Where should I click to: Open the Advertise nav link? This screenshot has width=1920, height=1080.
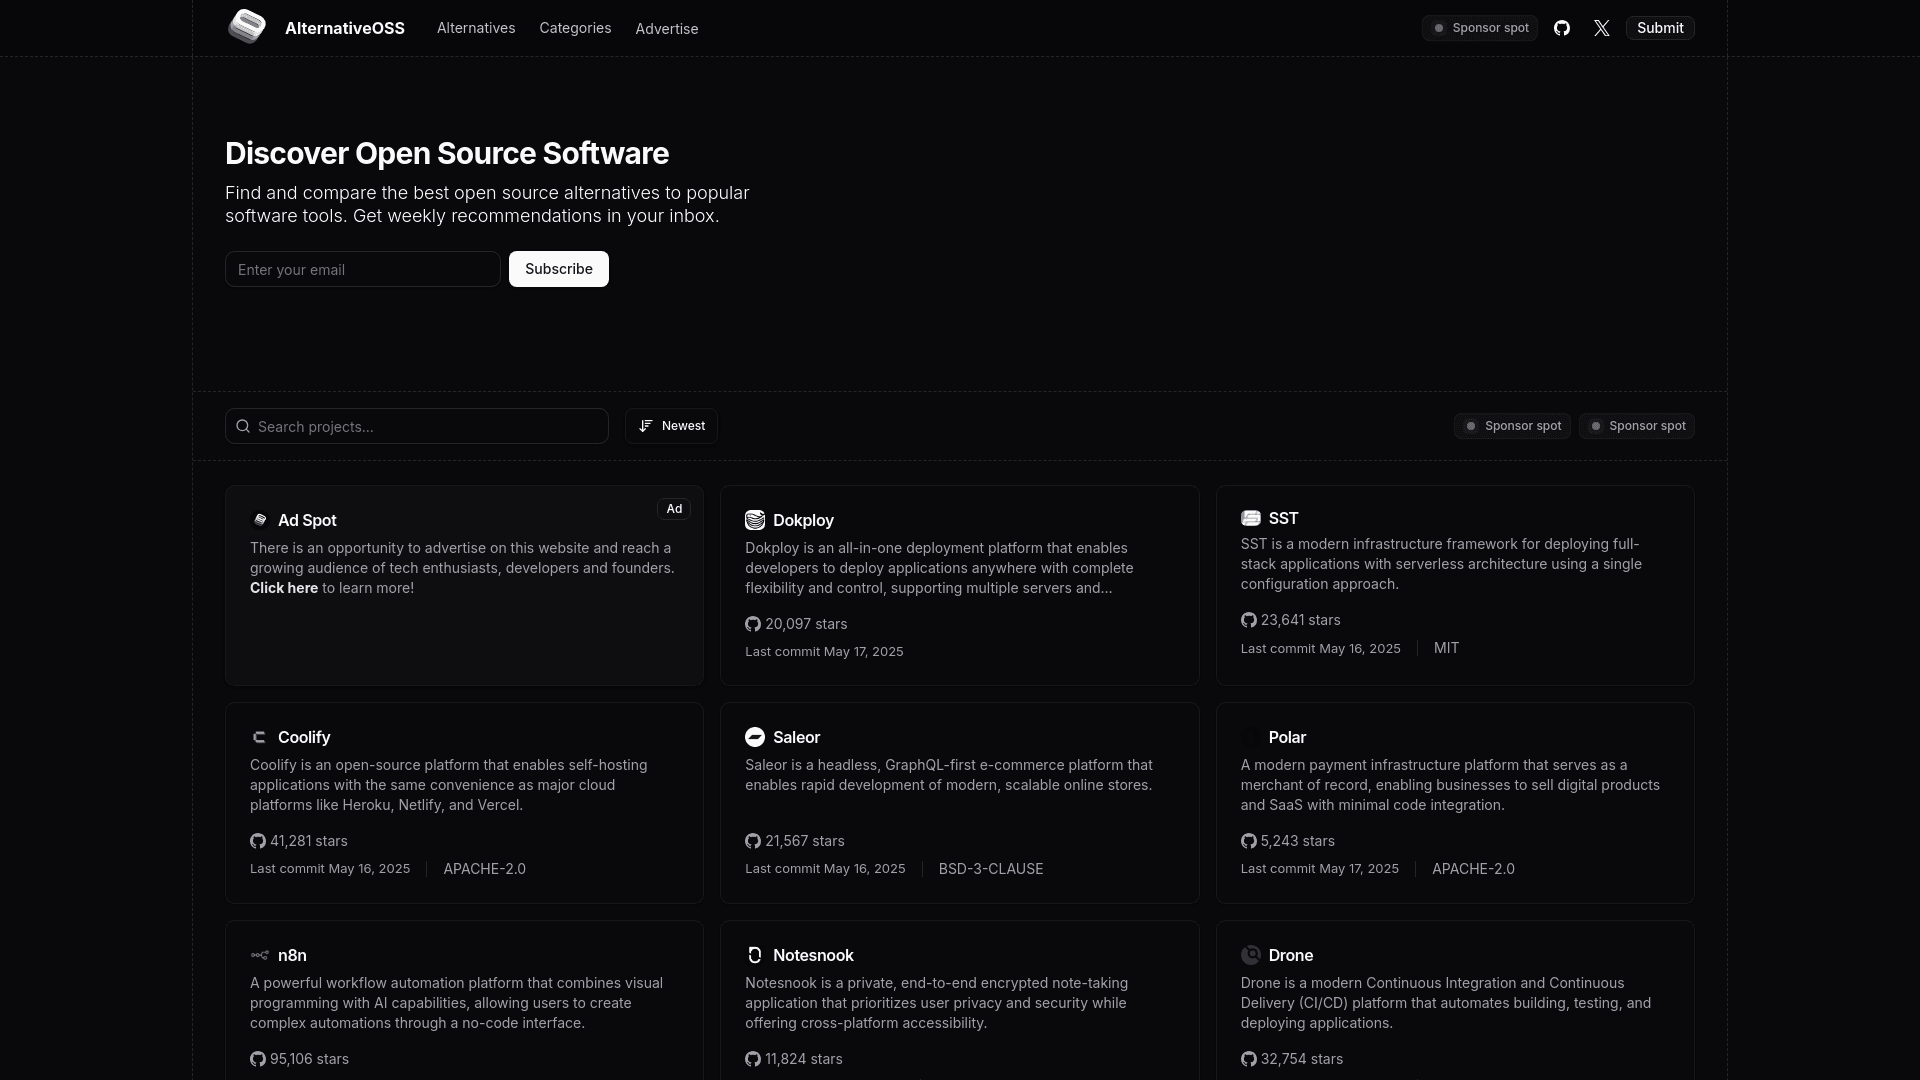(x=667, y=29)
